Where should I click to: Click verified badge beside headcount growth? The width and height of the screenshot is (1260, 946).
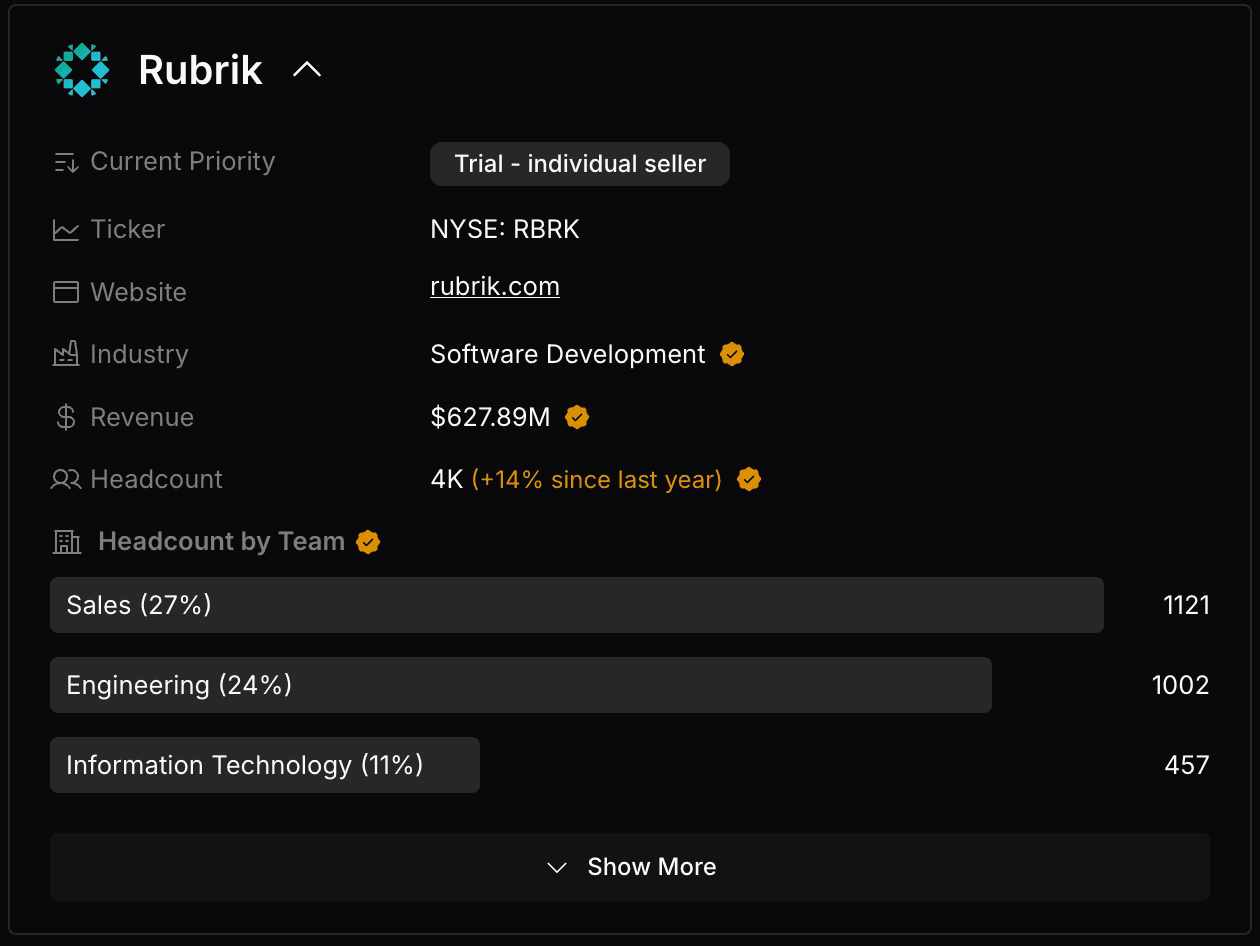pyautogui.click(x=749, y=480)
